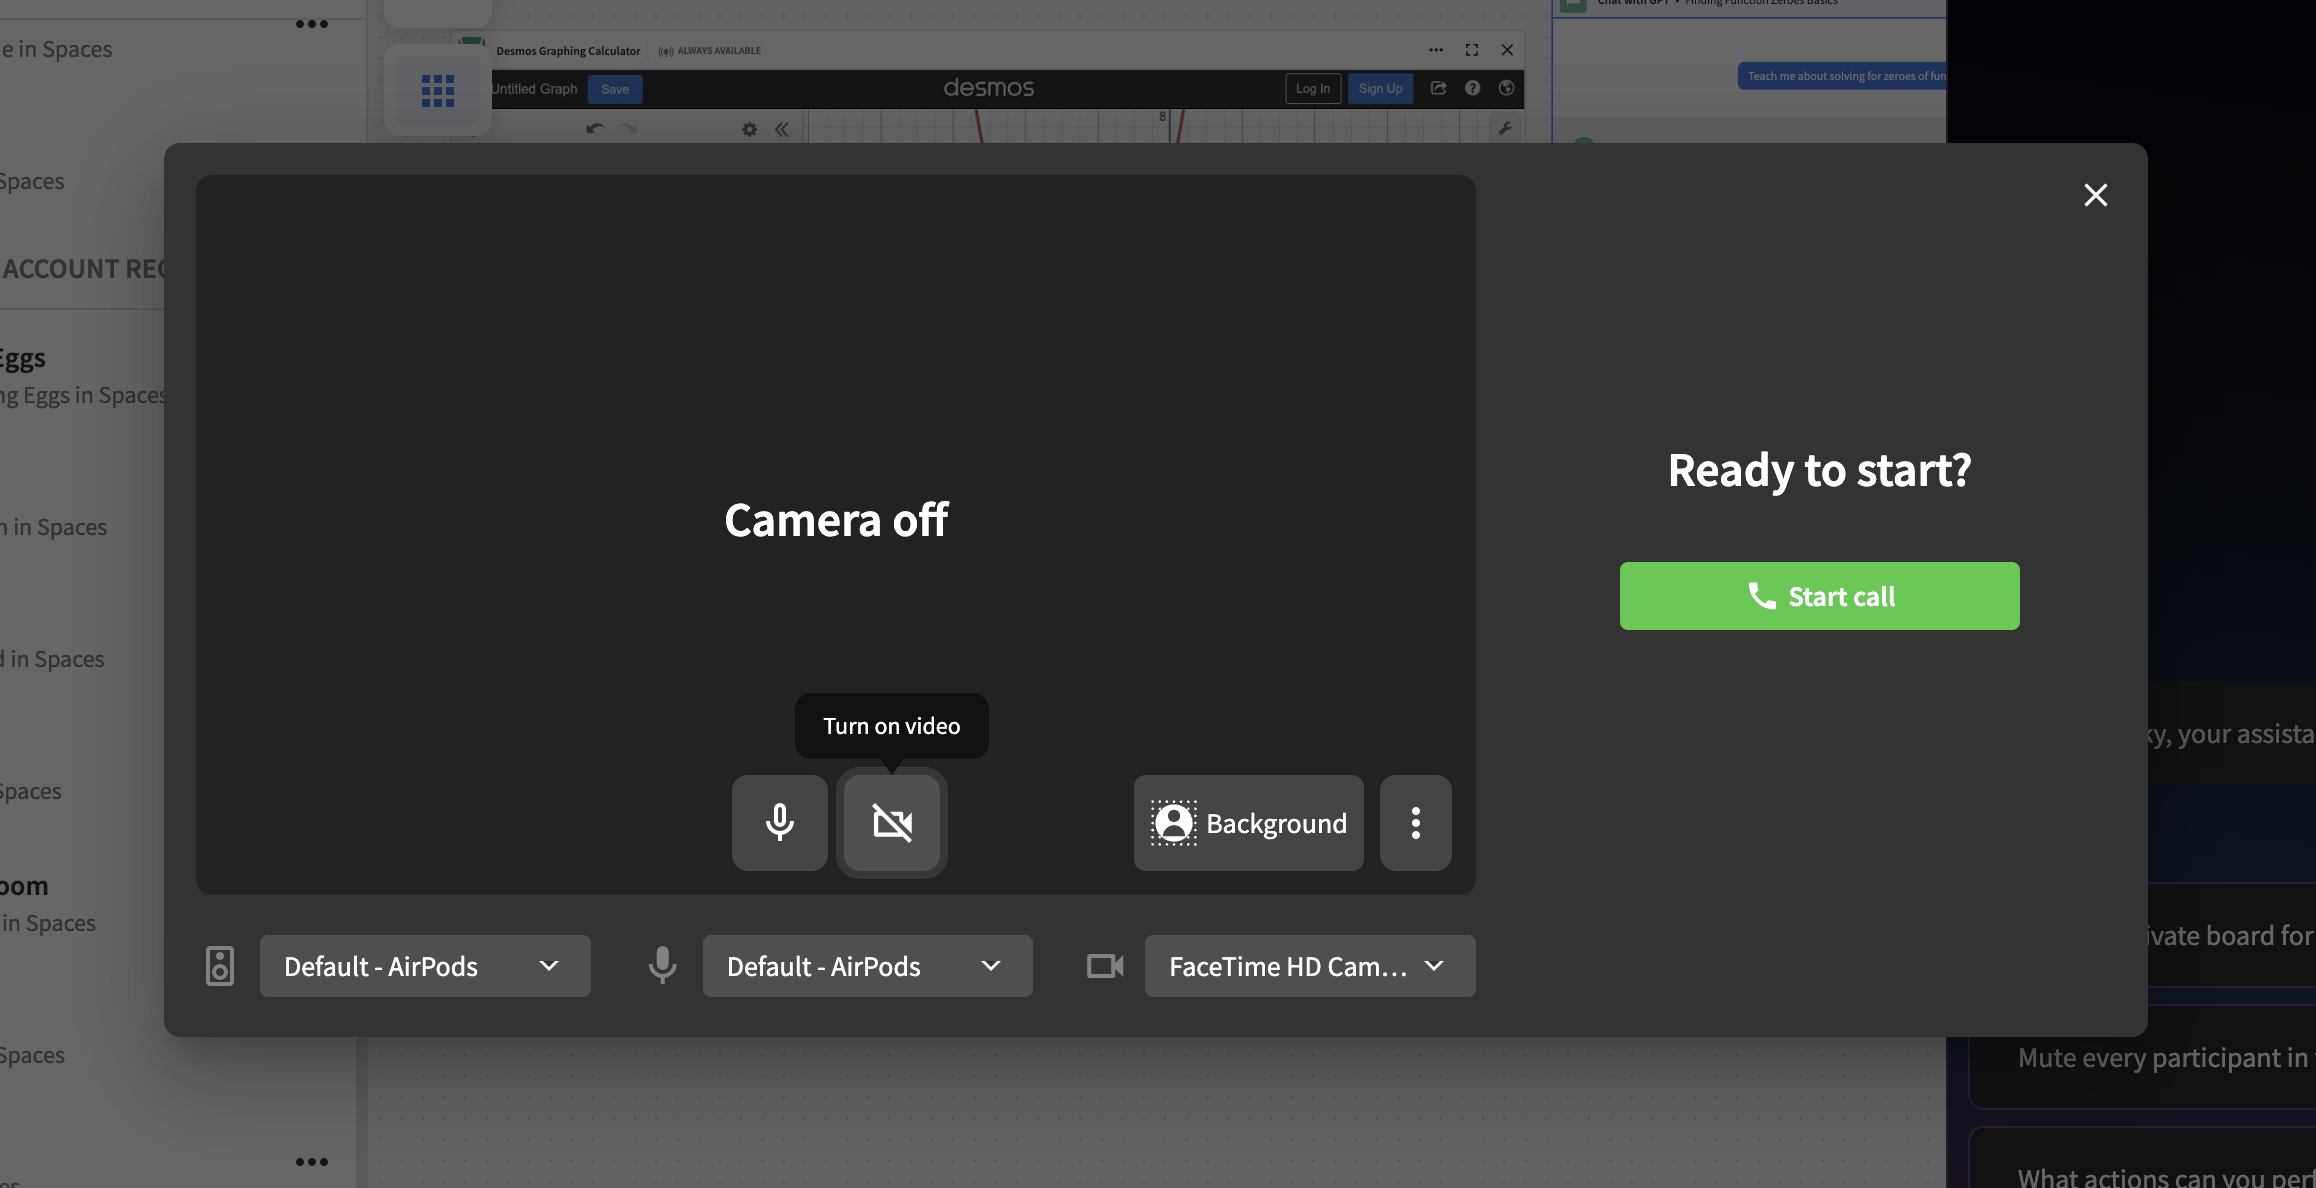Open the Background effects option

pos(1248,822)
